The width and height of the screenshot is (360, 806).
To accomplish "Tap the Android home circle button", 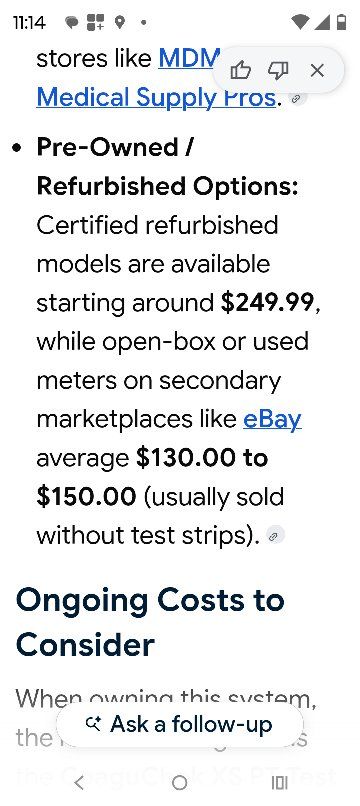I will pos(179,783).
